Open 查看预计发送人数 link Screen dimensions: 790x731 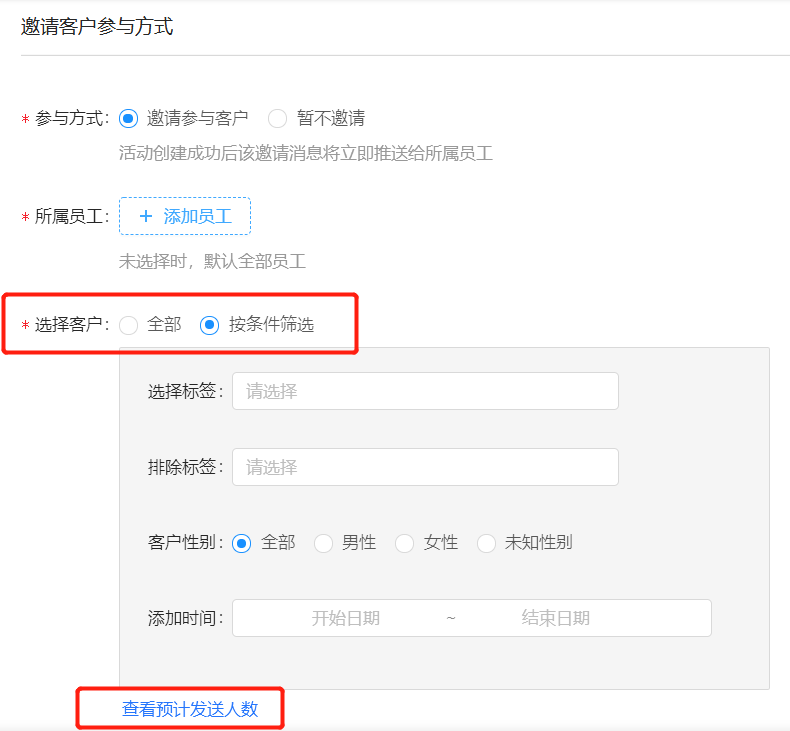190,709
